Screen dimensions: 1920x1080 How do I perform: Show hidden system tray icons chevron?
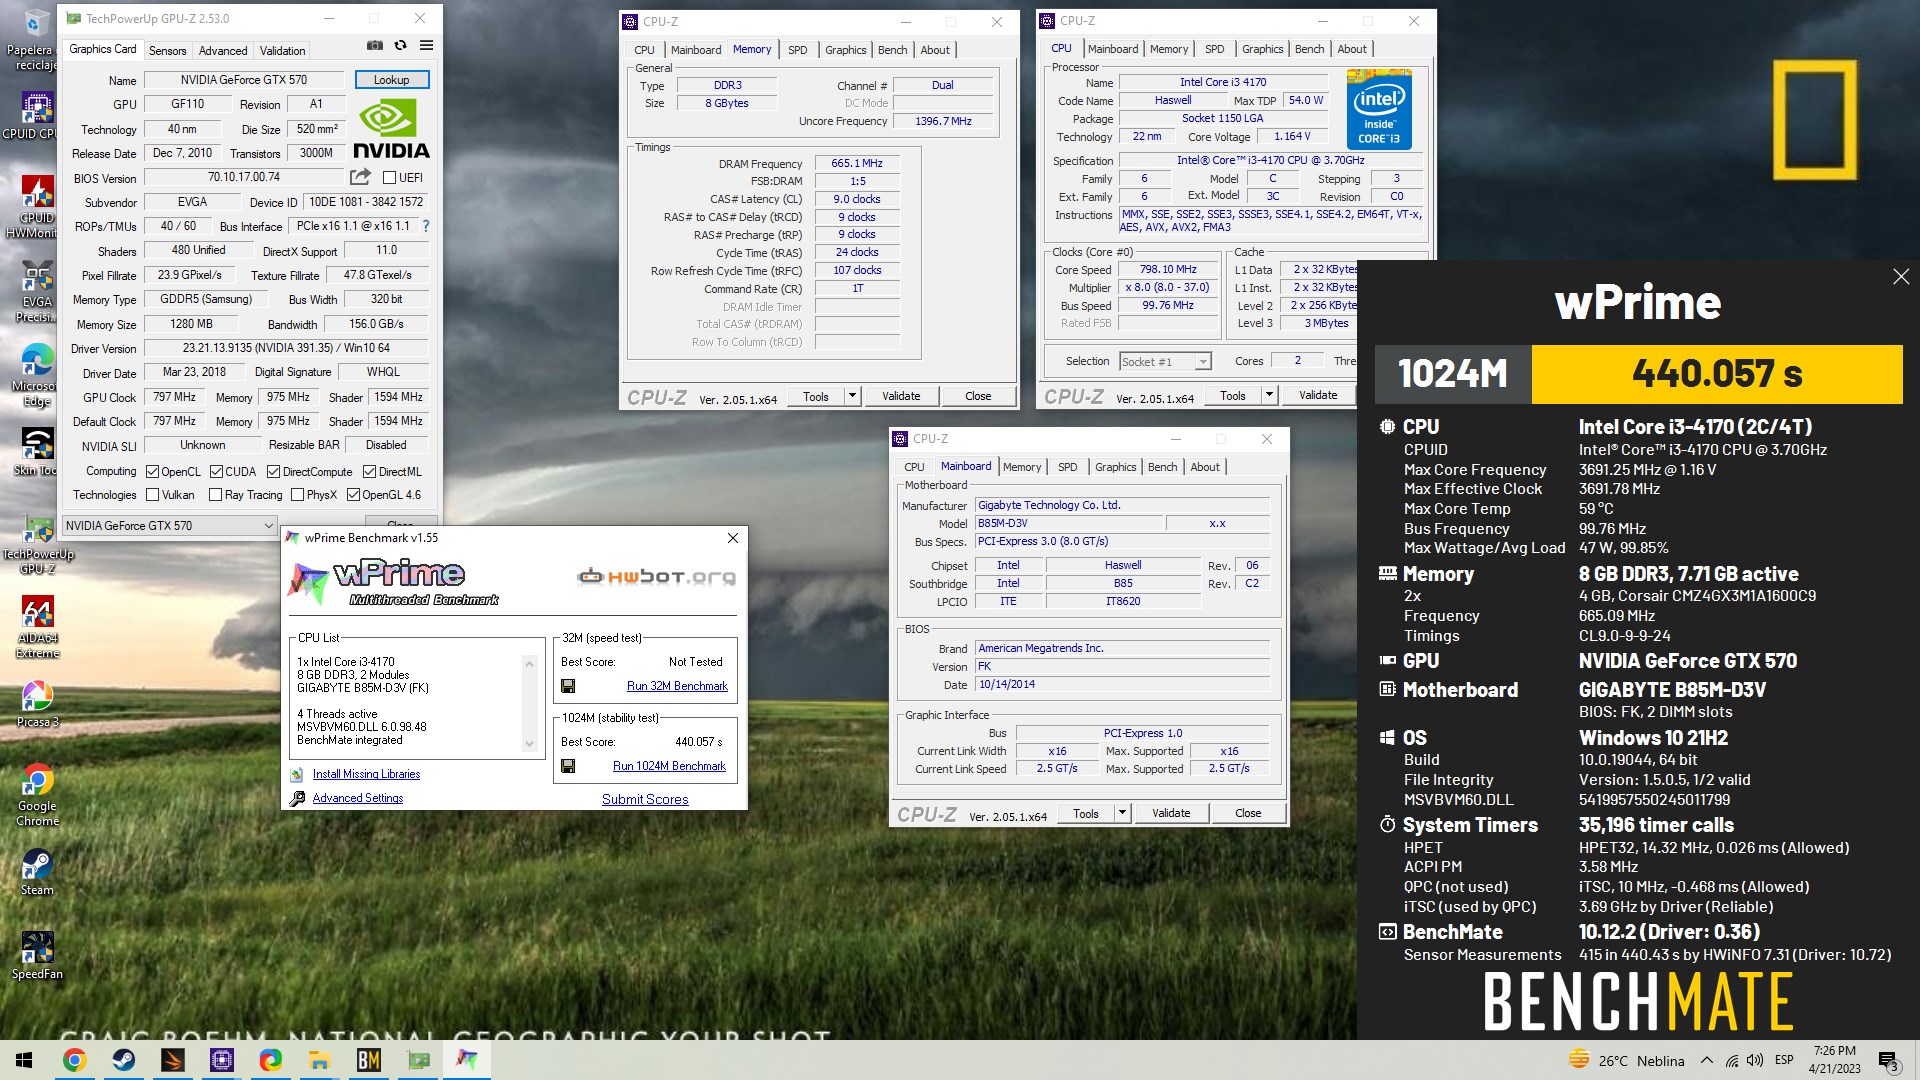click(x=1706, y=1060)
